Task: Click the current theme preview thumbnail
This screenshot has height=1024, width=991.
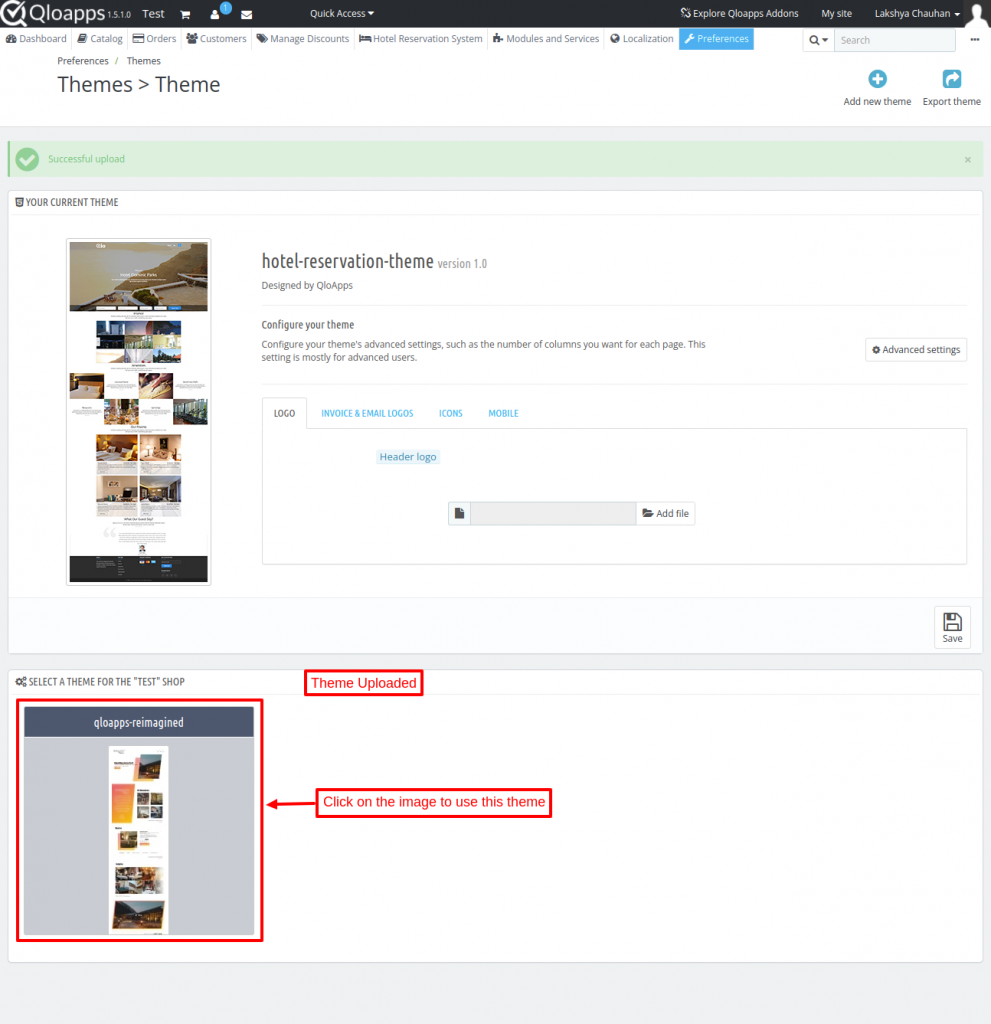Action: pos(138,411)
